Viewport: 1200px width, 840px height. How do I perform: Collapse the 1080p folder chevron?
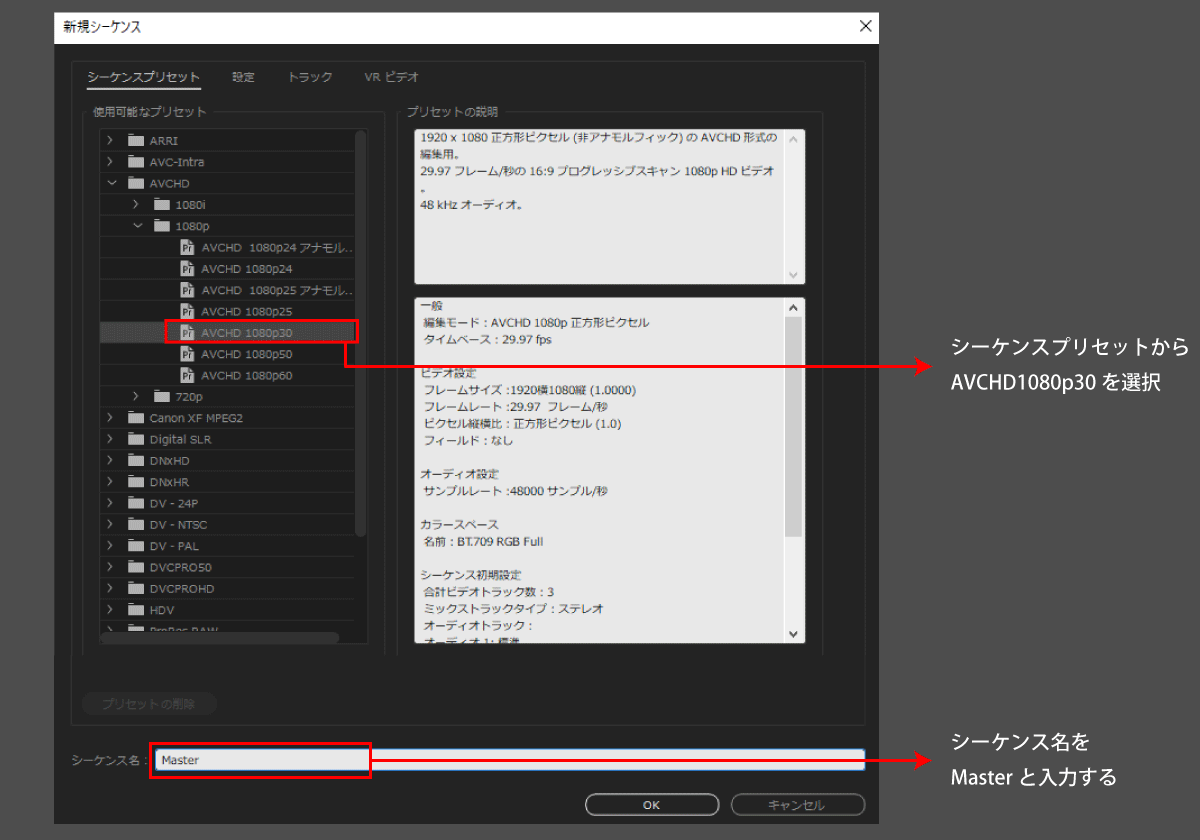(x=136, y=226)
